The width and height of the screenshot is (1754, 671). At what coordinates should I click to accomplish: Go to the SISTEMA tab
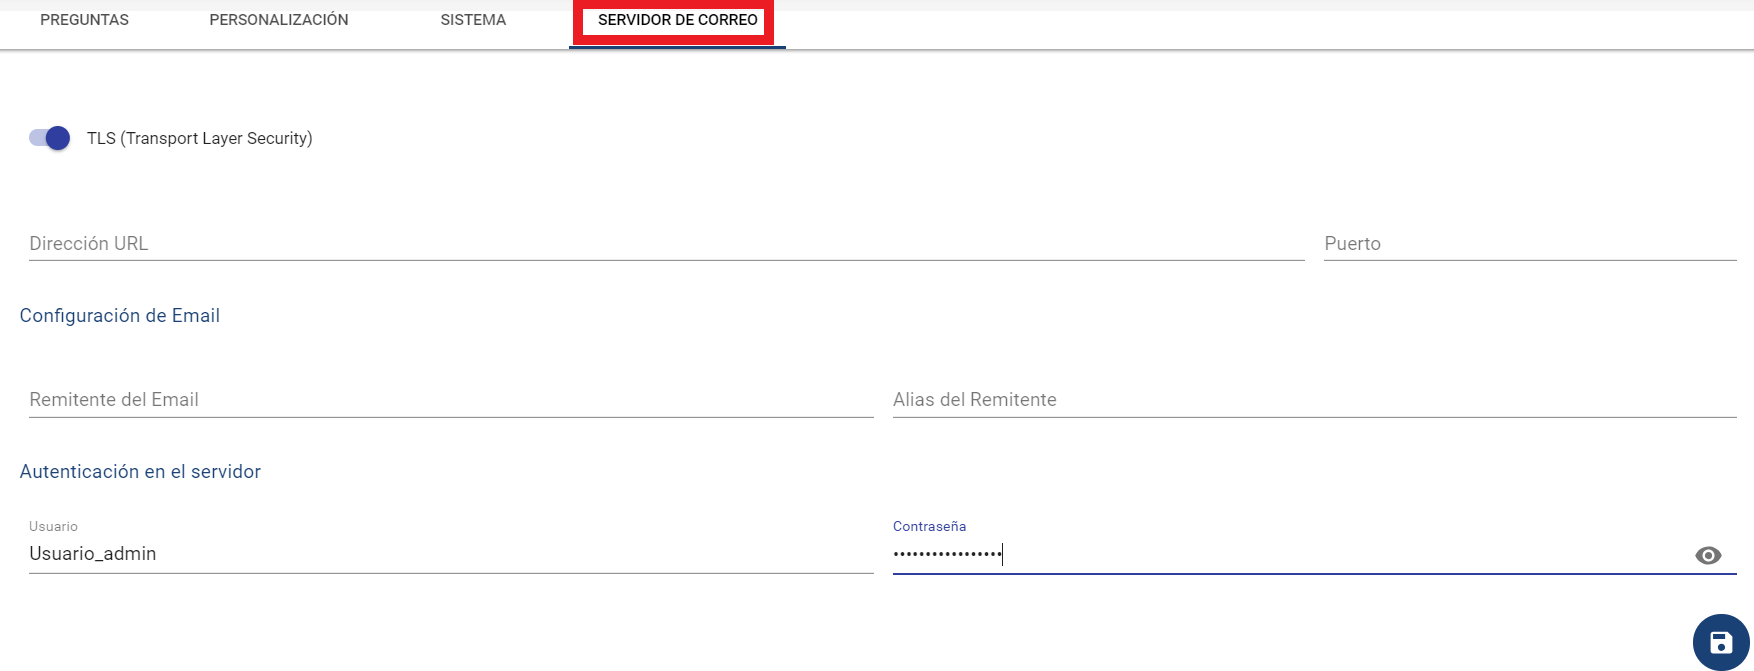click(473, 20)
